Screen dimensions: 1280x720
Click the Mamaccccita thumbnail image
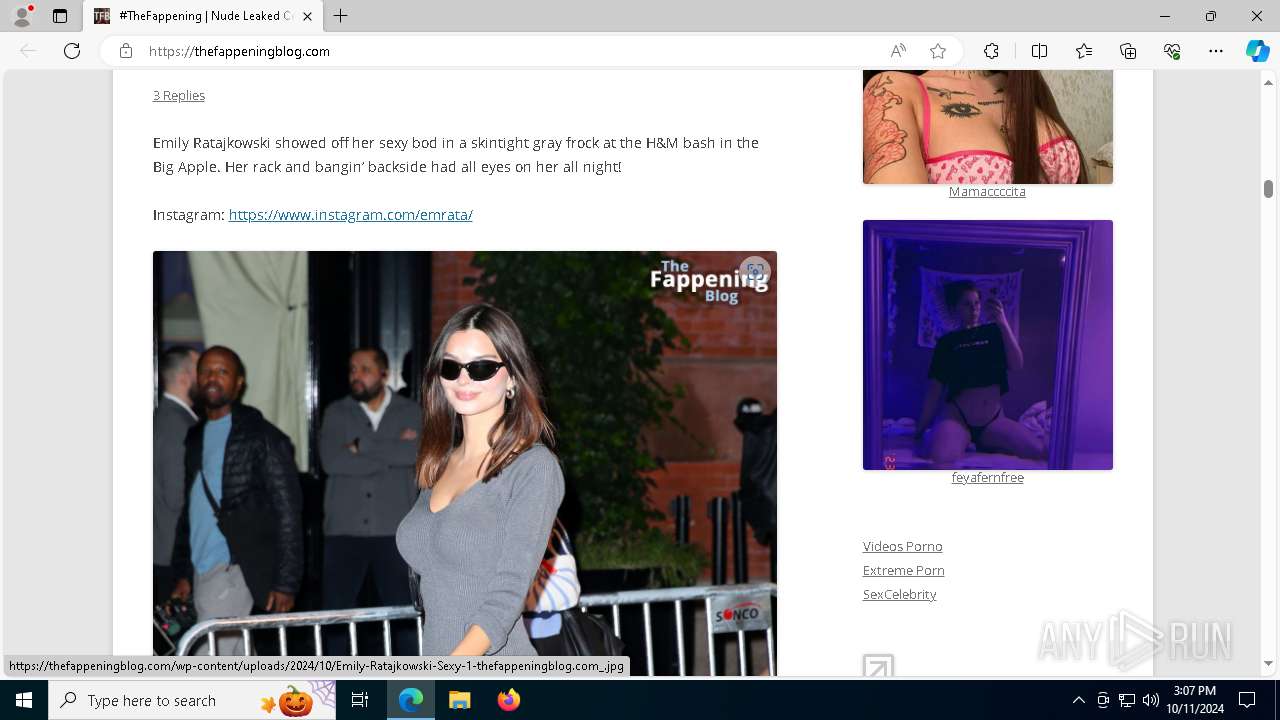pos(988,127)
